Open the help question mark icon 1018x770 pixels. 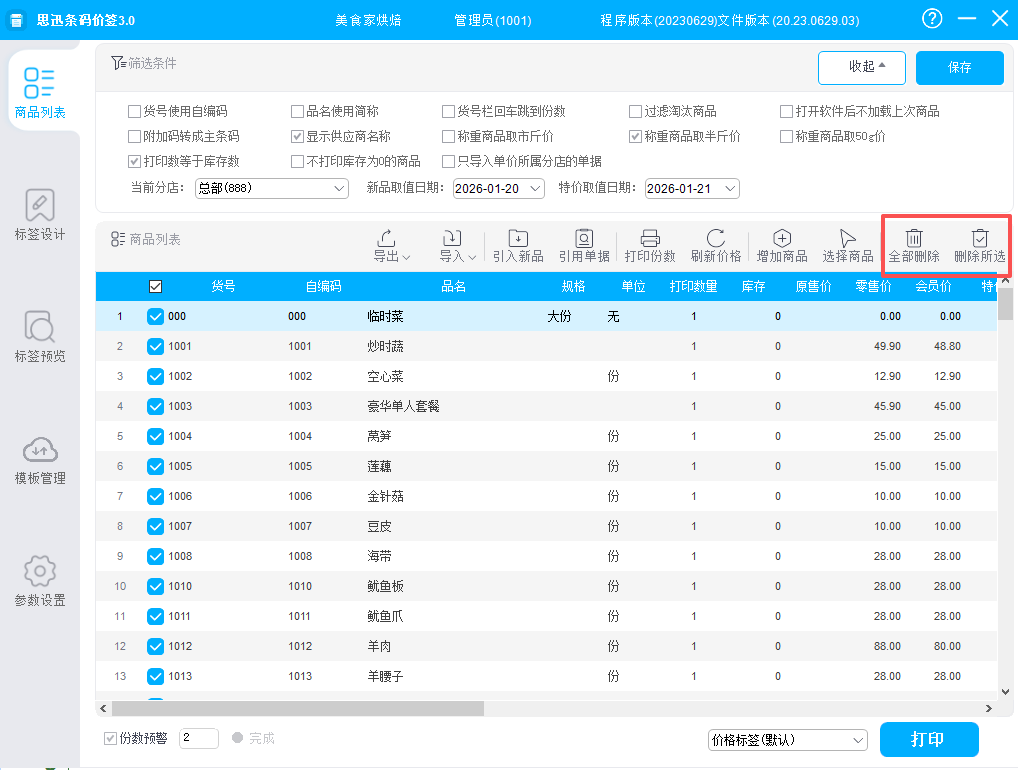(x=932, y=19)
